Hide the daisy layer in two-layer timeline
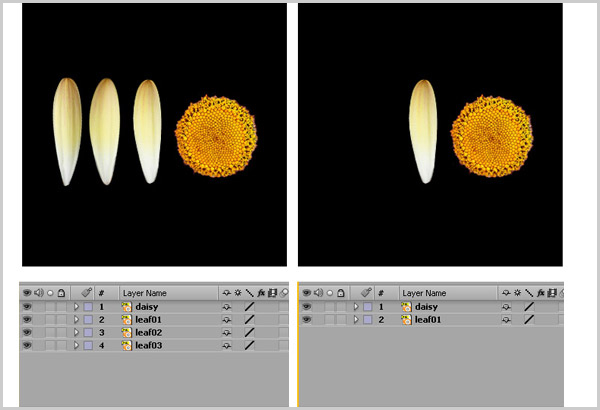Image resolution: width=600 pixels, height=410 pixels. coord(307,307)
